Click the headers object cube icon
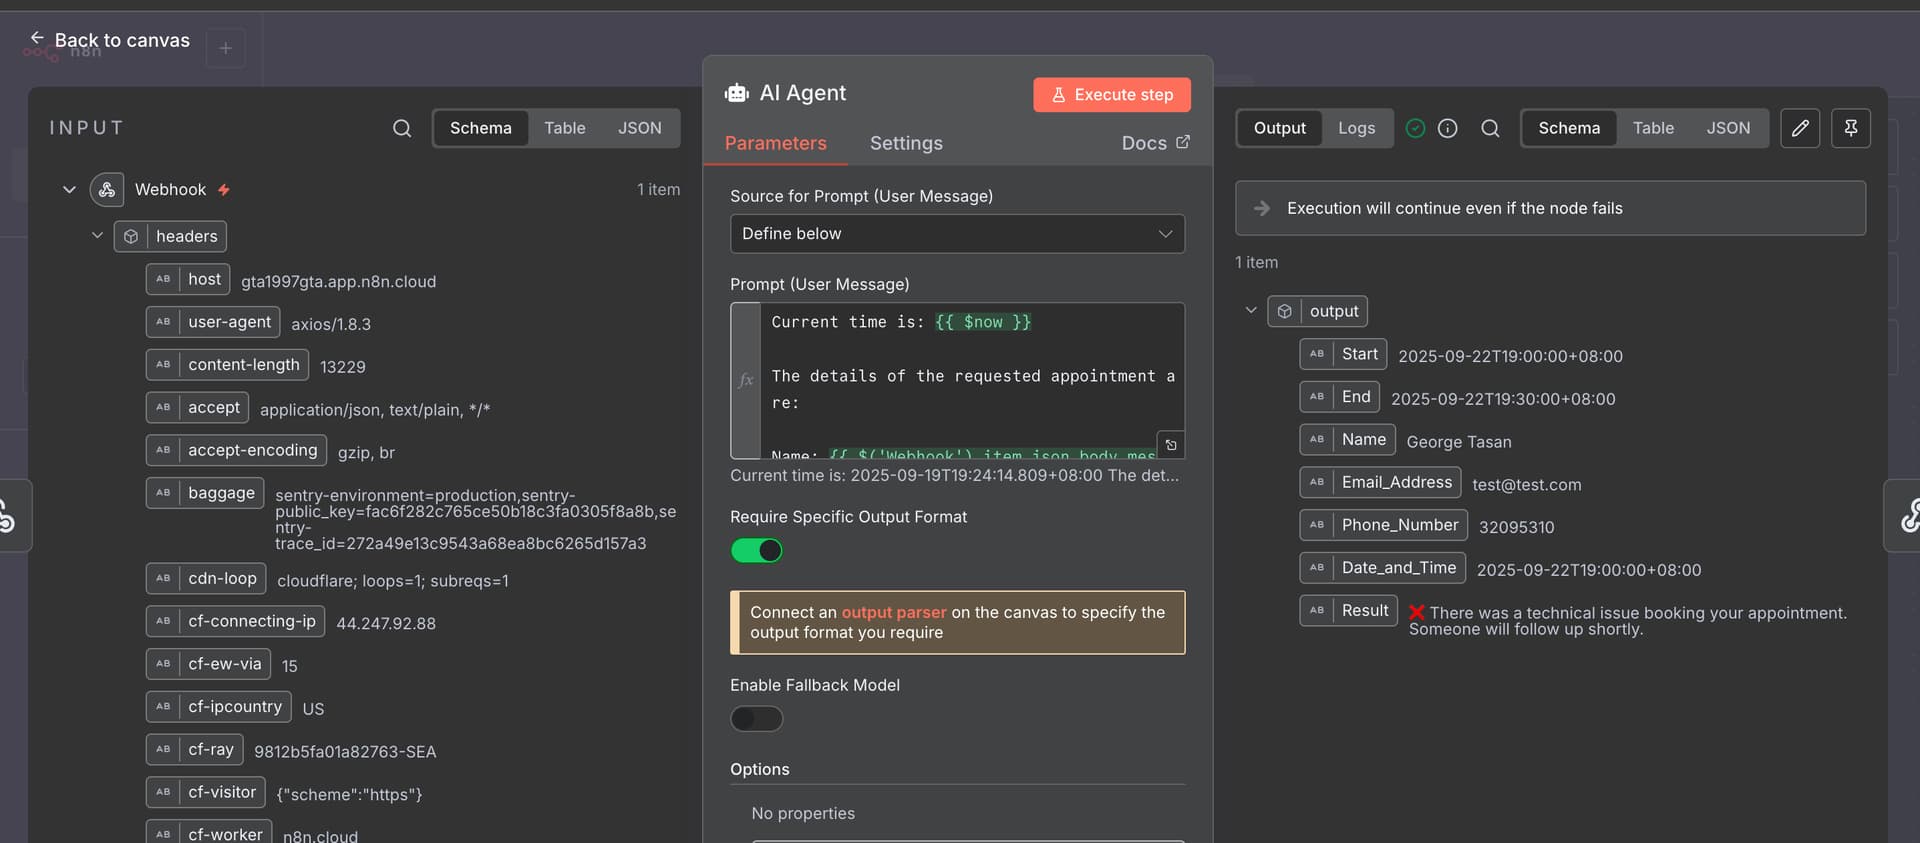1920x843 pixels. pos(131,237)
